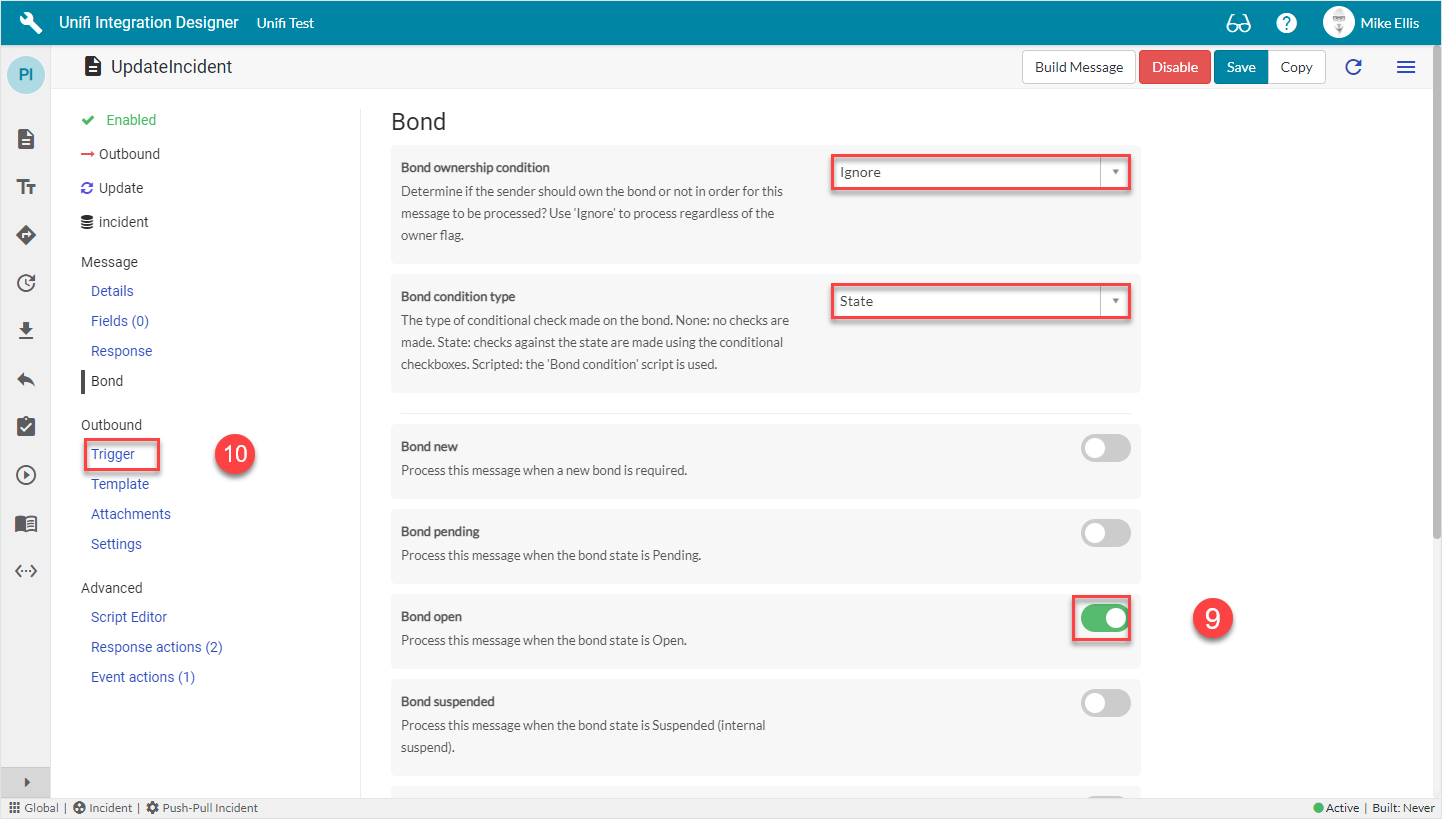Switch to the Response section under Message

(x=121, y=350)
